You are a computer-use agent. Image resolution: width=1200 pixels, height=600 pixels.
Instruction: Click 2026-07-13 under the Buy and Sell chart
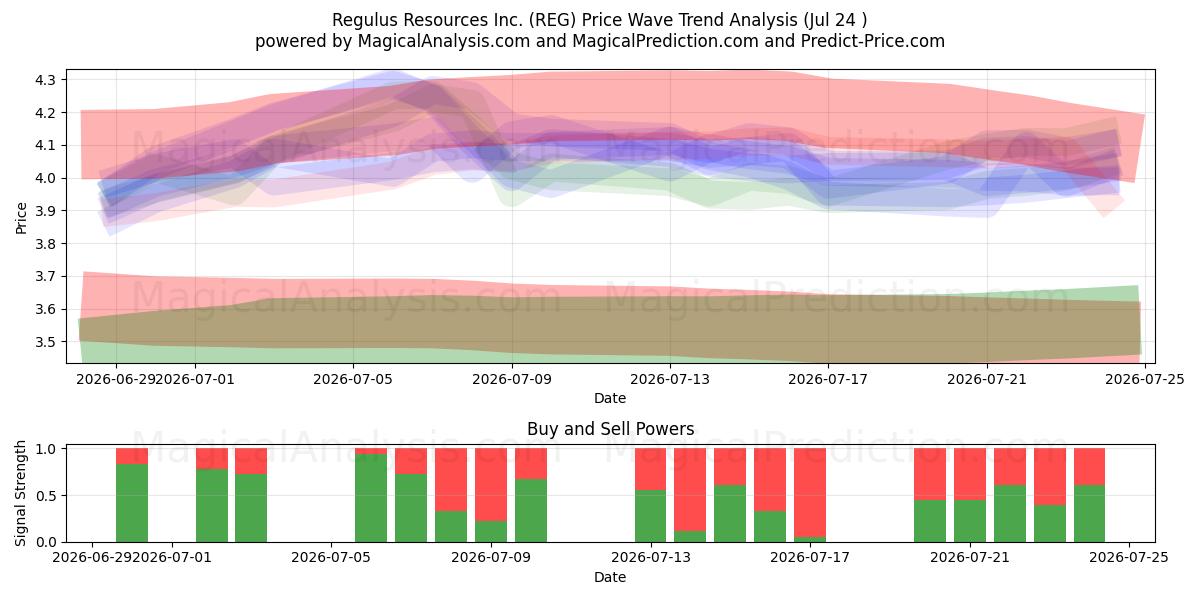pos(651,558)
